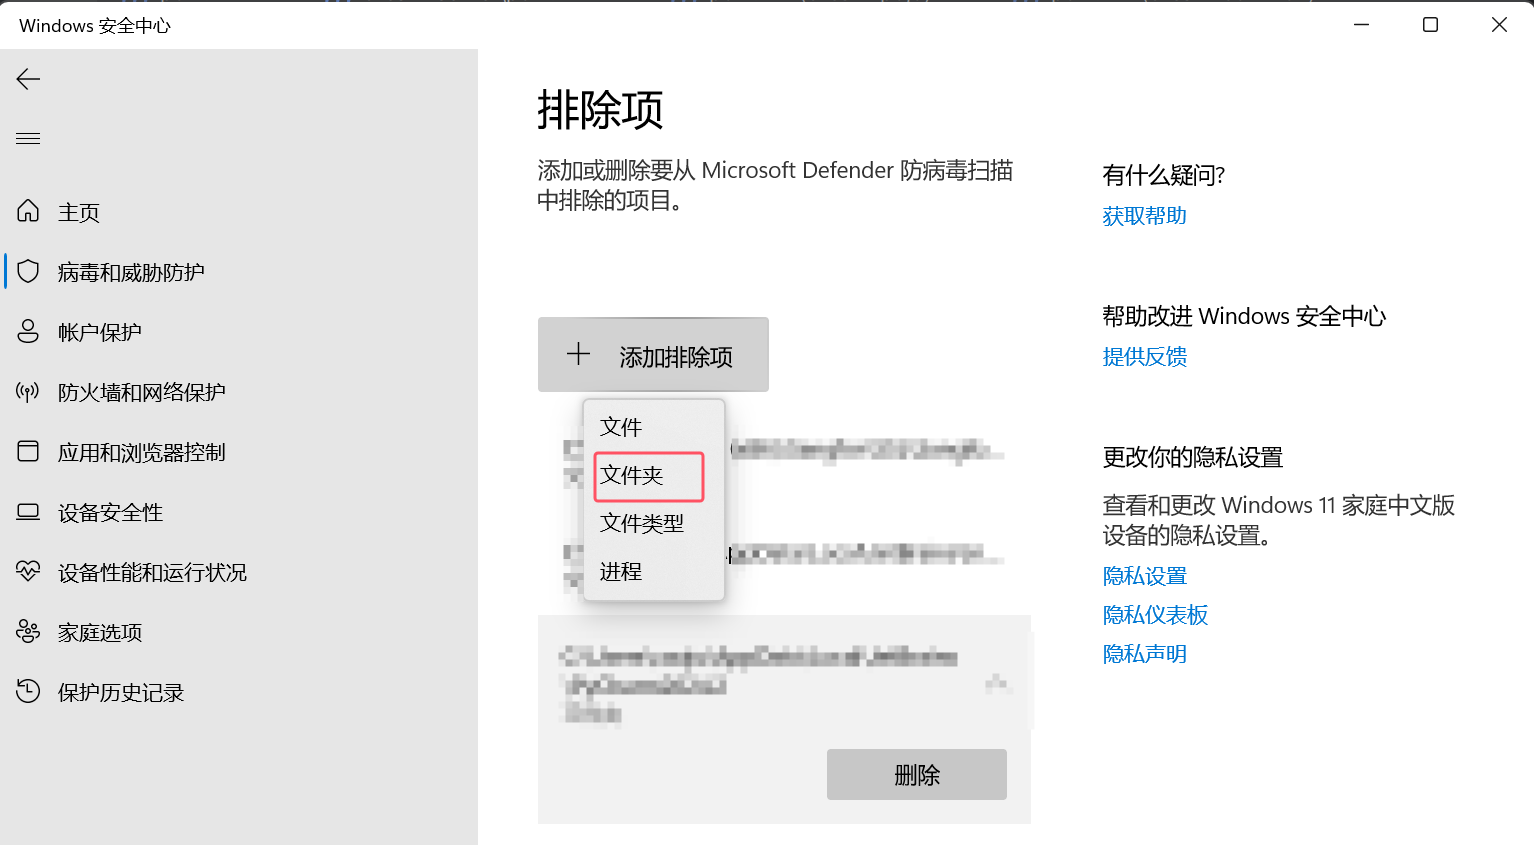The width and height of the screenshot is (1534, 845).
Task: Click the person icon for 帐户保护
Action: pyautogui.click(x=28, y=331)
